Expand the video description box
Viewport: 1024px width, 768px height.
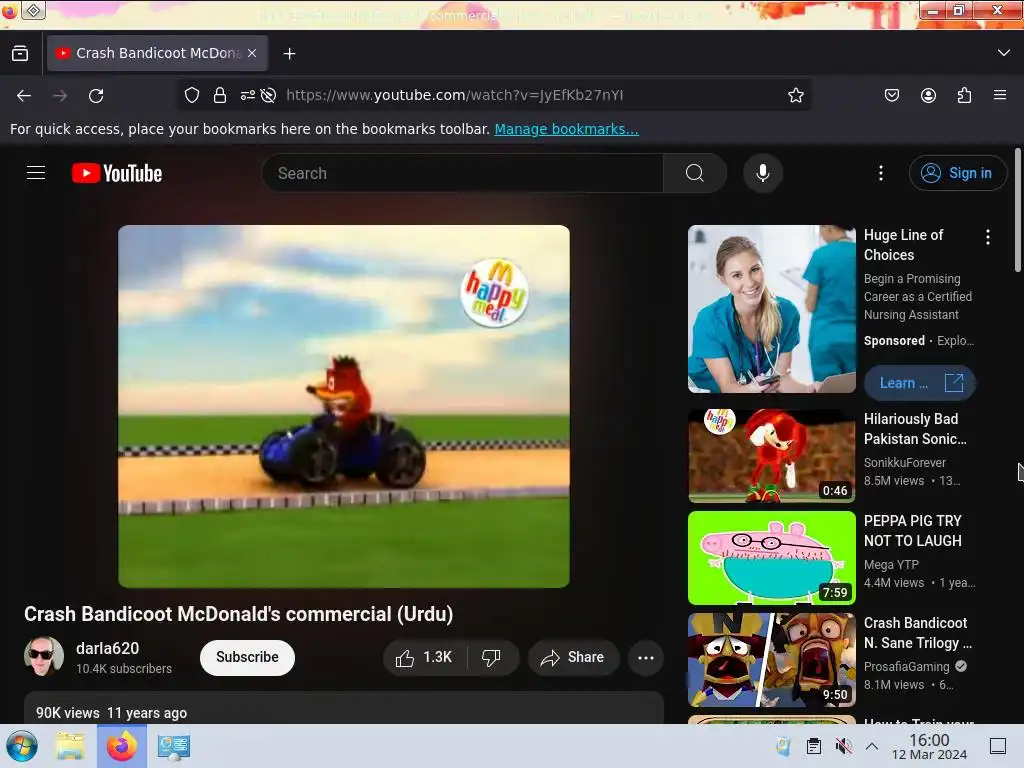(344, 709)
